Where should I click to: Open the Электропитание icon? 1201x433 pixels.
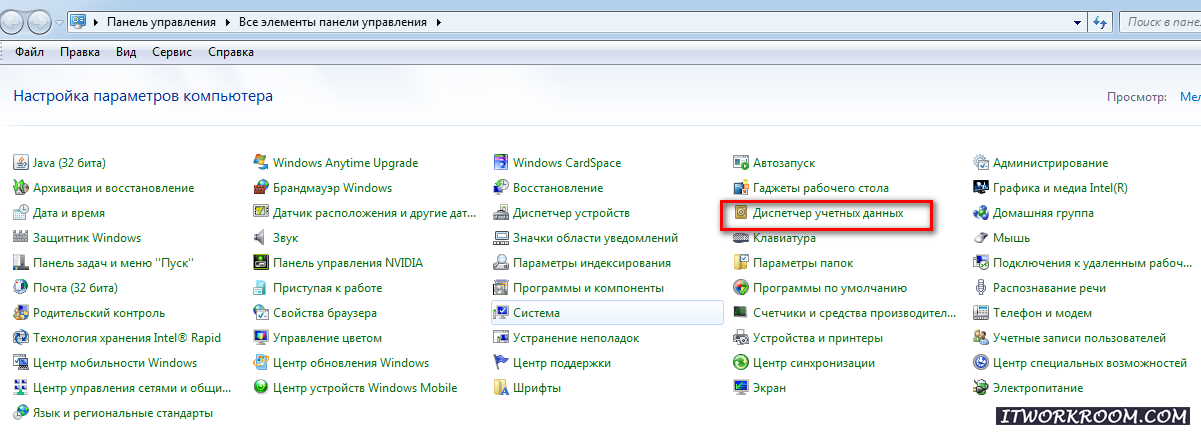point(981,388)
